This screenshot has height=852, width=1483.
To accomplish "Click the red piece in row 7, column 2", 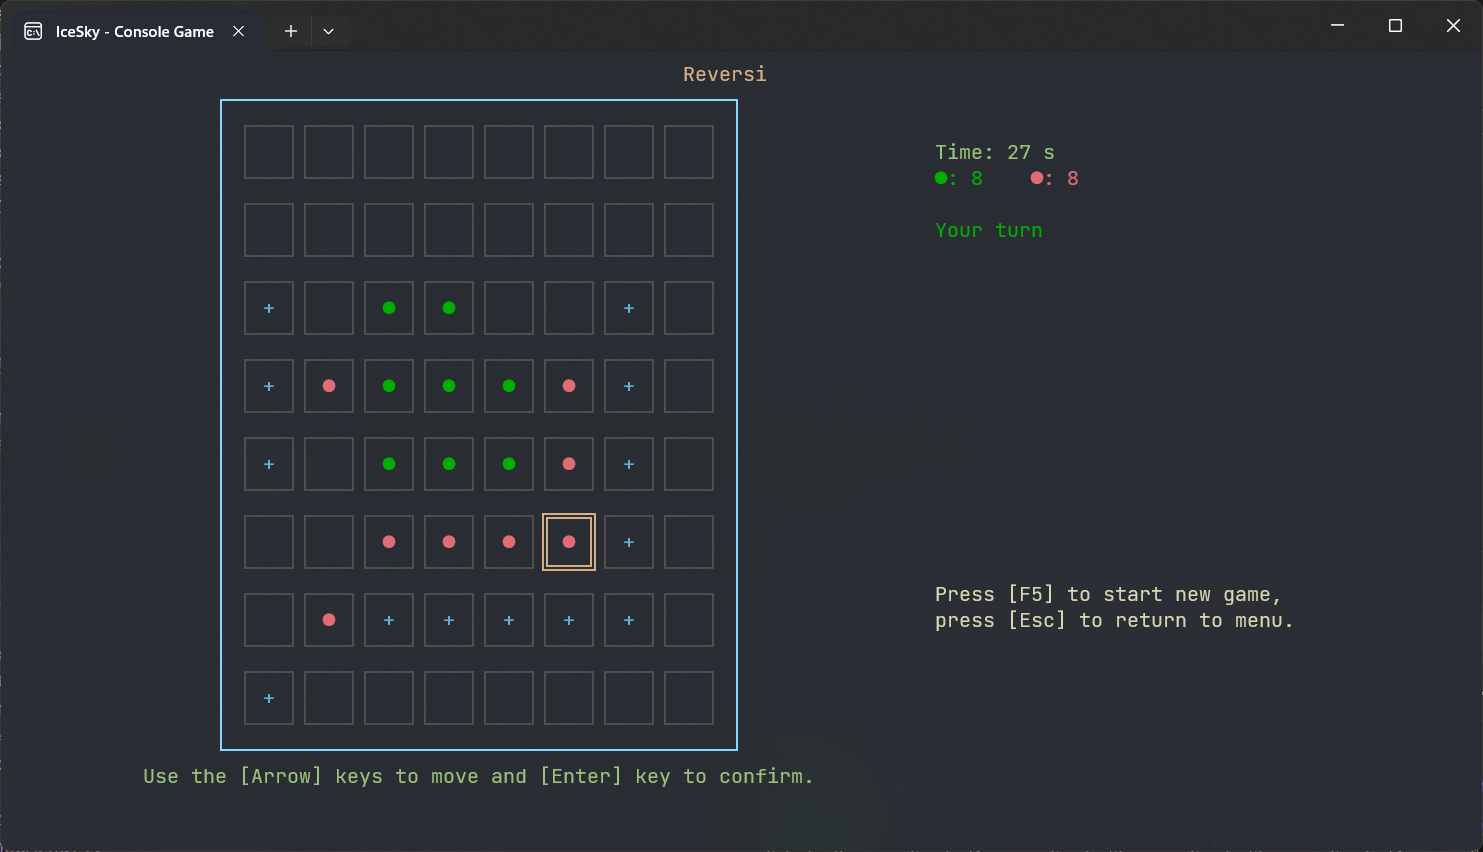I will [329, 620].
